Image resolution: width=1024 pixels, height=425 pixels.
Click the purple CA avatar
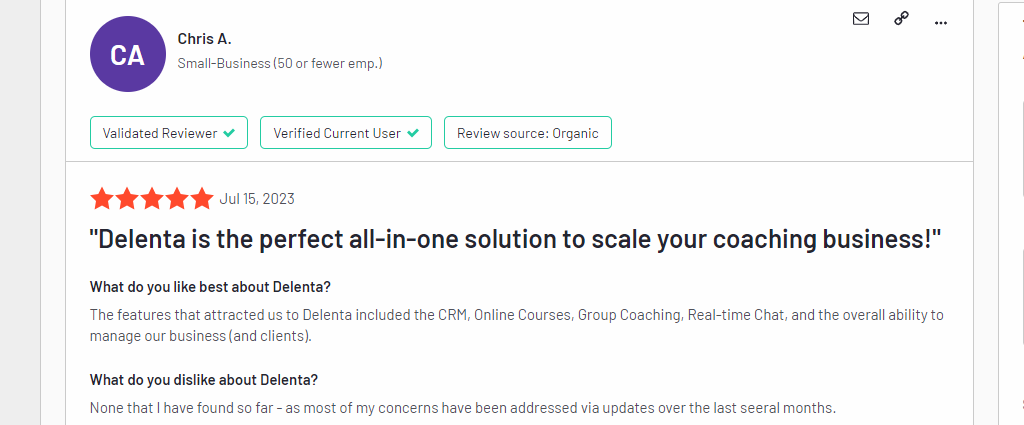127,55
